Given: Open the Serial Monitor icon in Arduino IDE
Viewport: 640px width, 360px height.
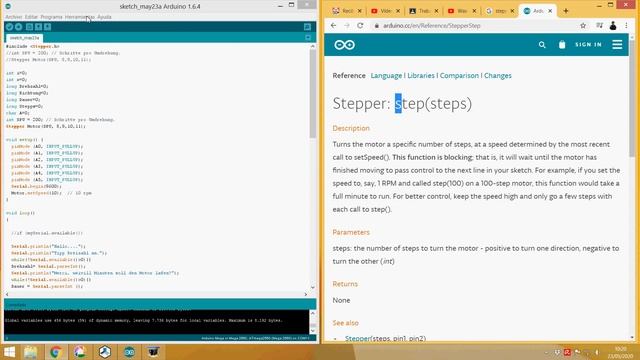Looking at the screenshot, I should (x=307, y=27).
